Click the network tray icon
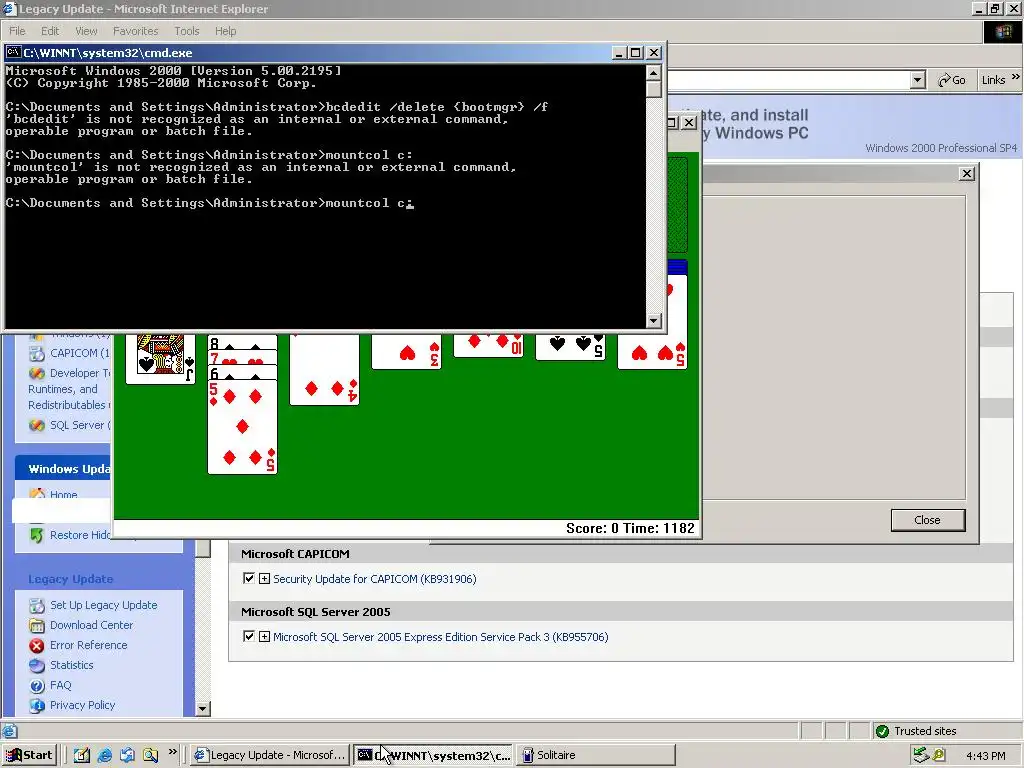1024x768 pixels. [921, 755]
